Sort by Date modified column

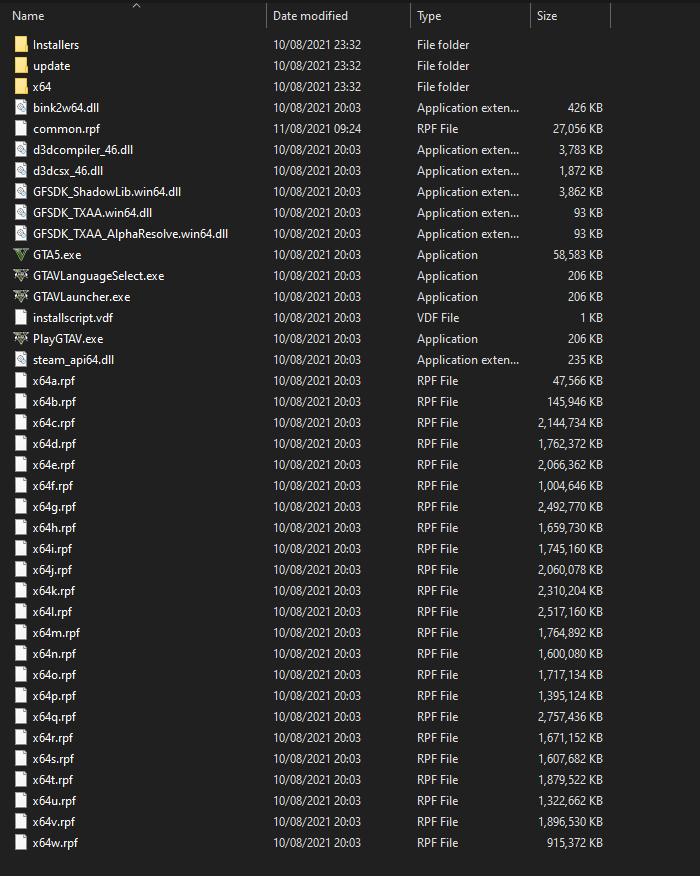click(x=310, y=16)
